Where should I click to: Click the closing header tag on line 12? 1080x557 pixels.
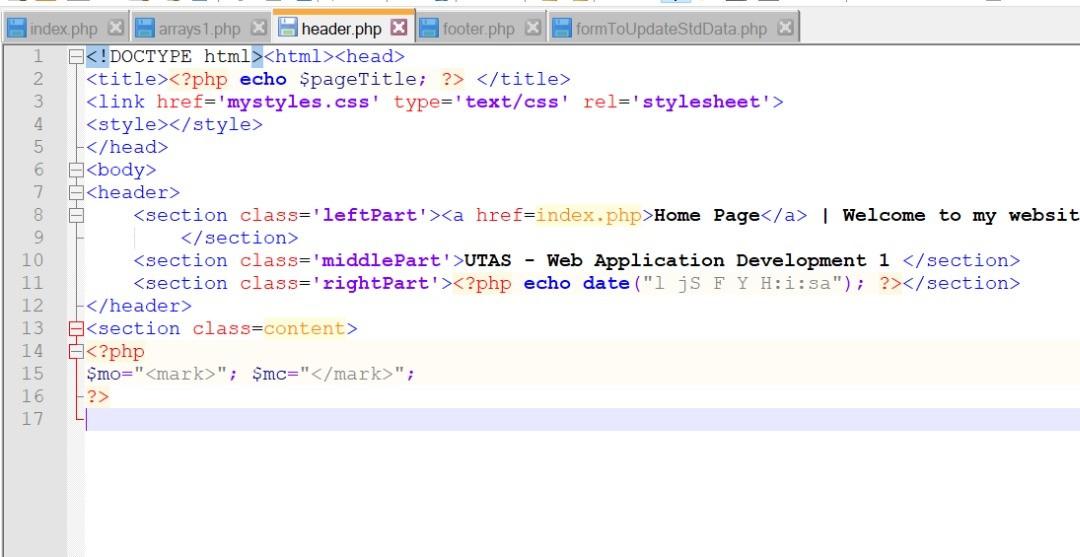tap(139, 306)
